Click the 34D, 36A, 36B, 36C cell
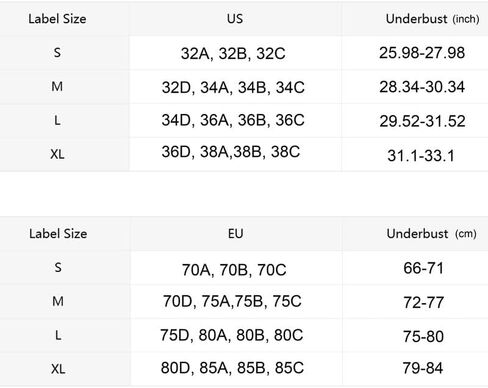The width and height of the screenshot is (488, 388). (233, 120)
